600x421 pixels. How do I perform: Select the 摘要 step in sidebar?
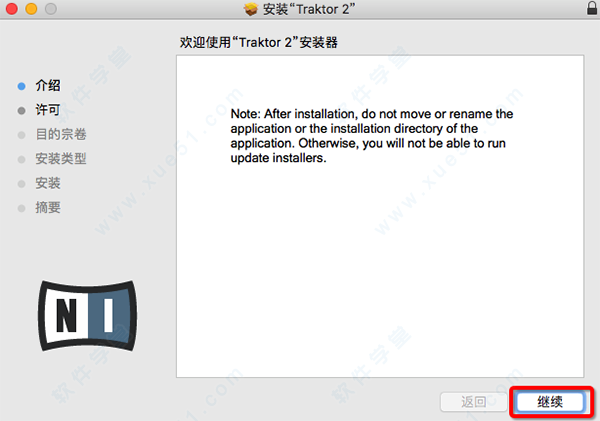point(48,207)
